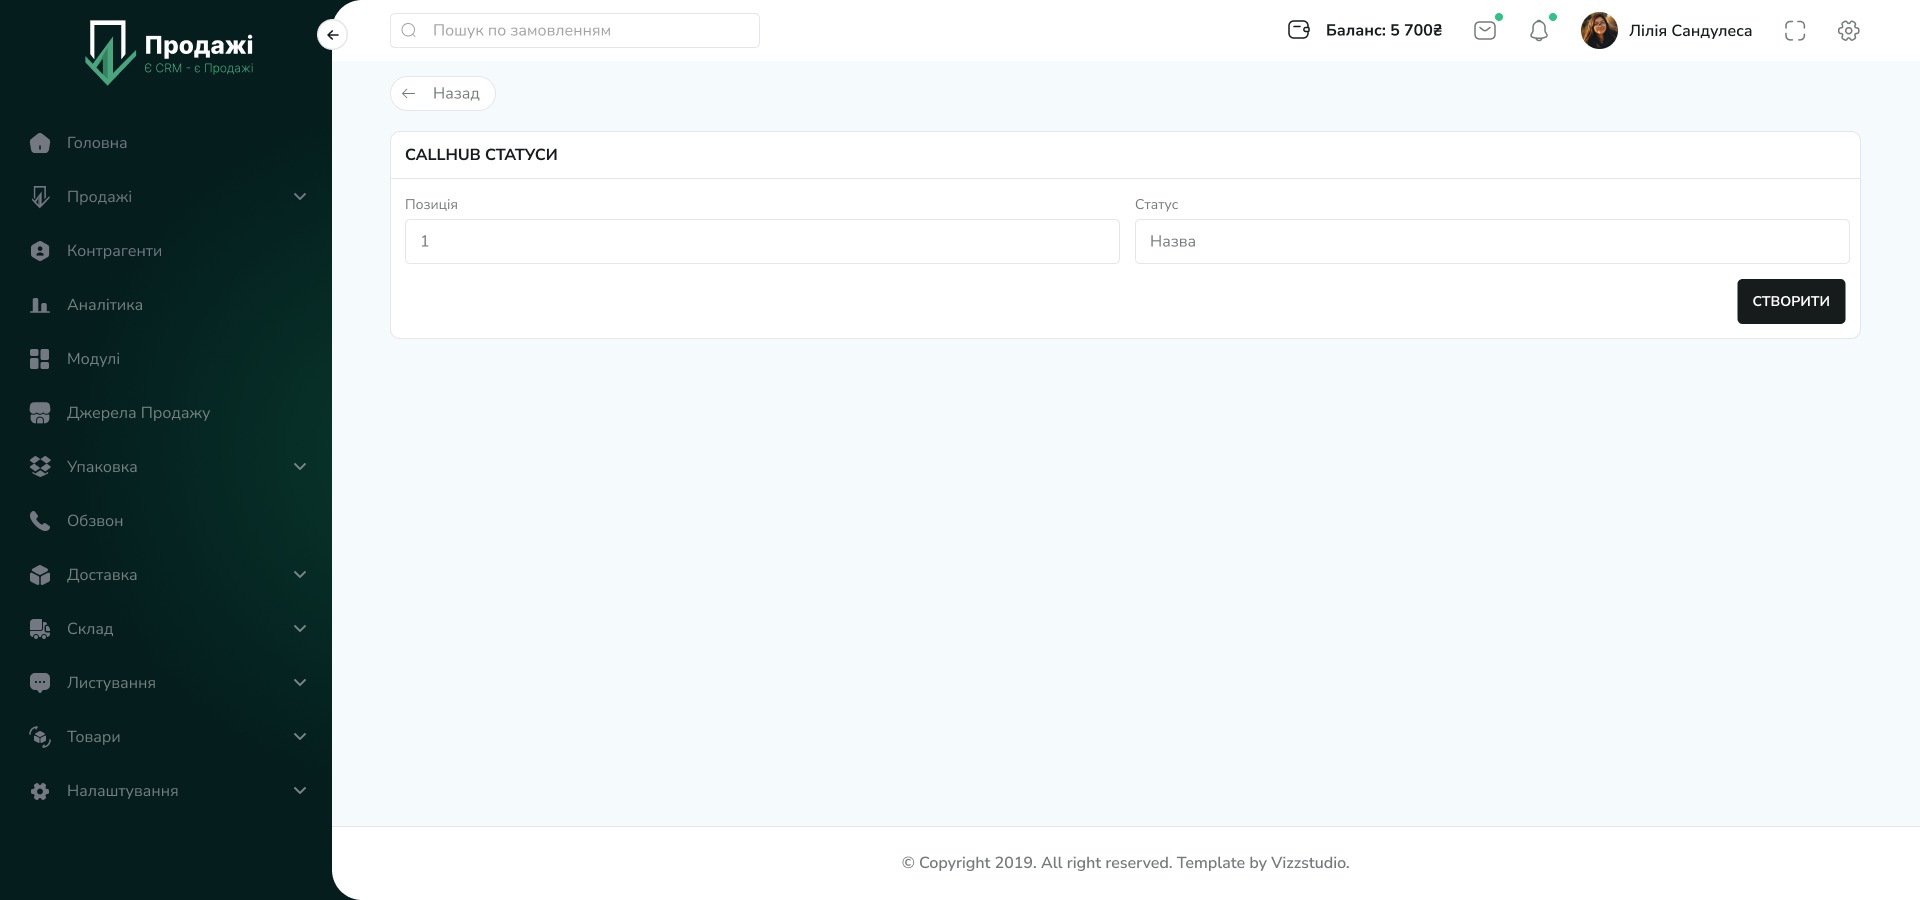Open the notifications bell
This screenshot has height=900, width=1920.
pos(1539,30)
